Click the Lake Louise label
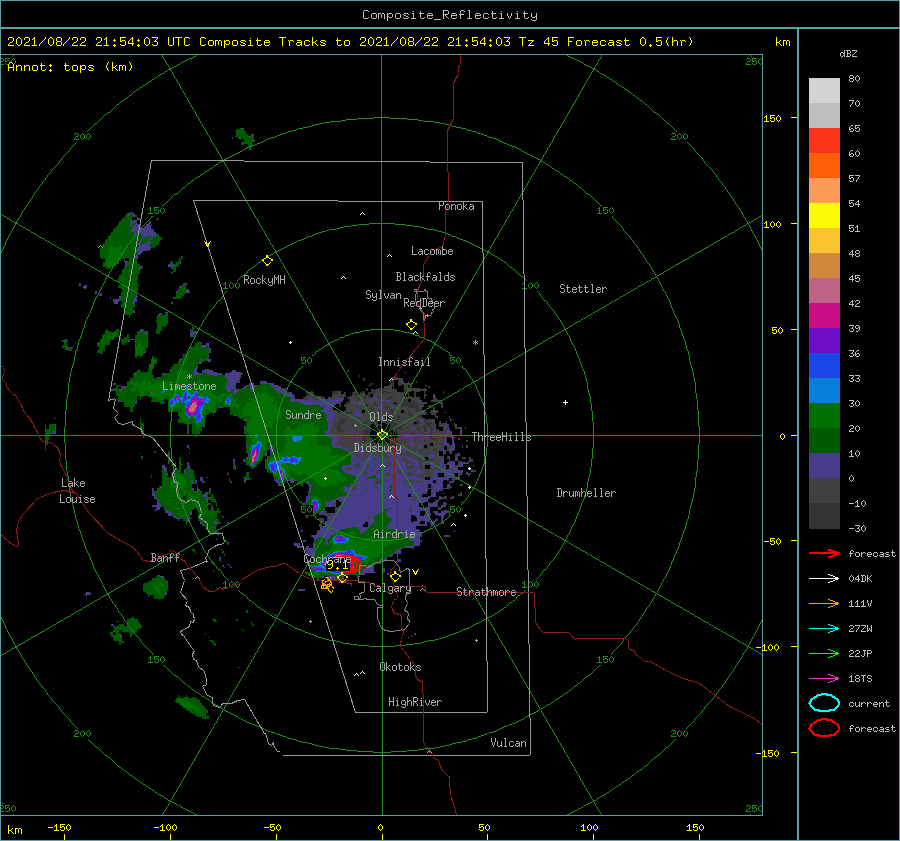Image resolution: width=900 pixels, height=841 pixels. [77, 491]
